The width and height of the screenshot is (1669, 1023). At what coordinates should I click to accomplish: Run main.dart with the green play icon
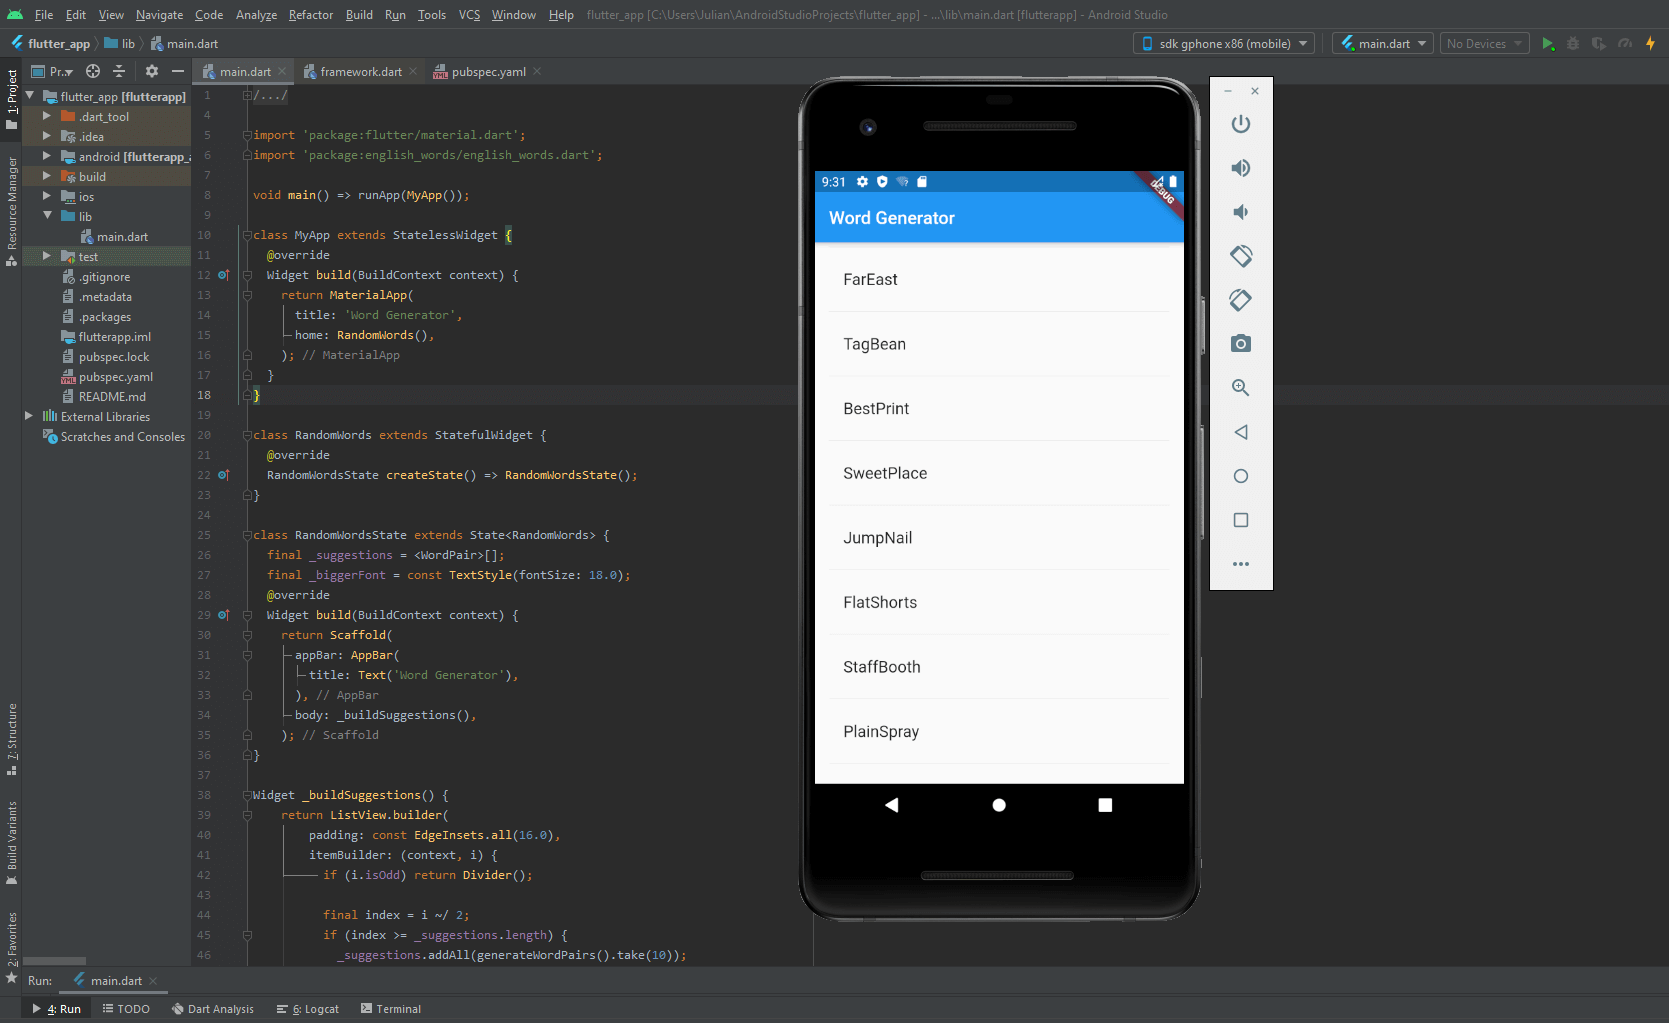(x=1548, y=43)
